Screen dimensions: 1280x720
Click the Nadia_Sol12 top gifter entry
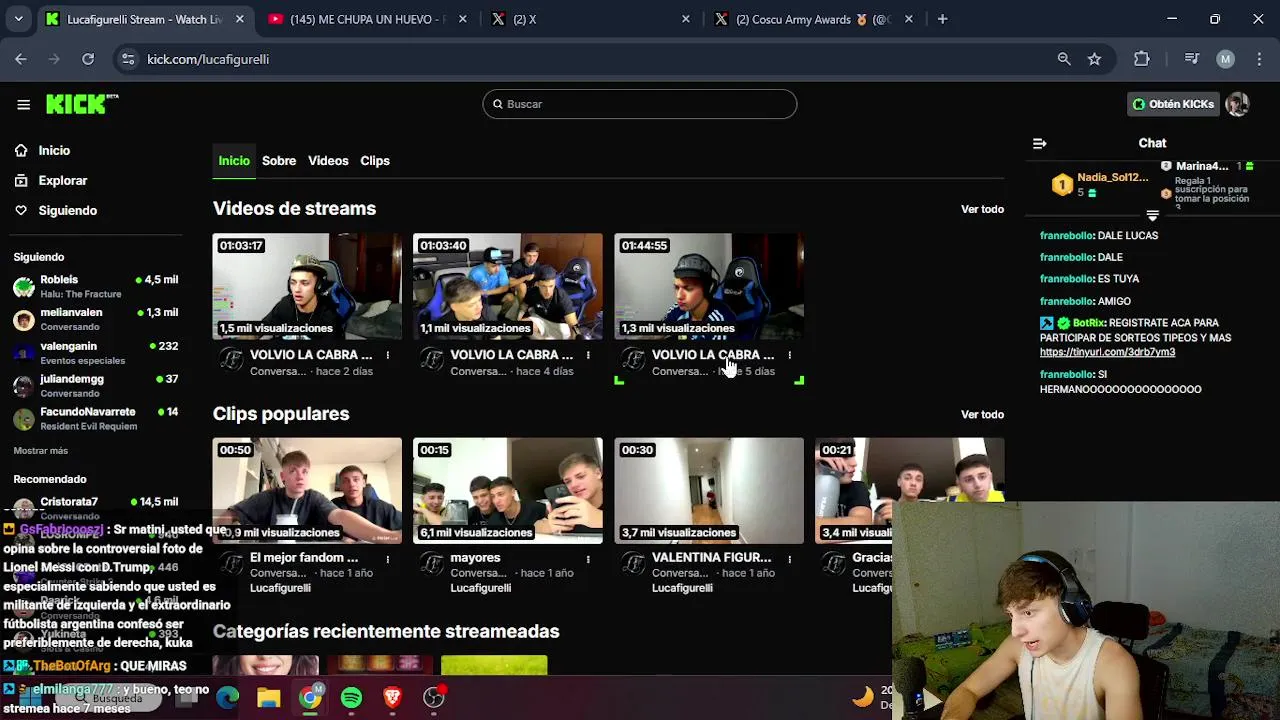1100,184
